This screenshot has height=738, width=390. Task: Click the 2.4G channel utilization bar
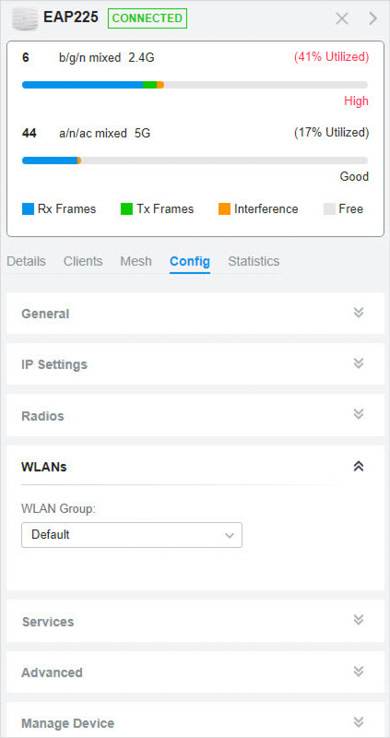tap(195, 85)
